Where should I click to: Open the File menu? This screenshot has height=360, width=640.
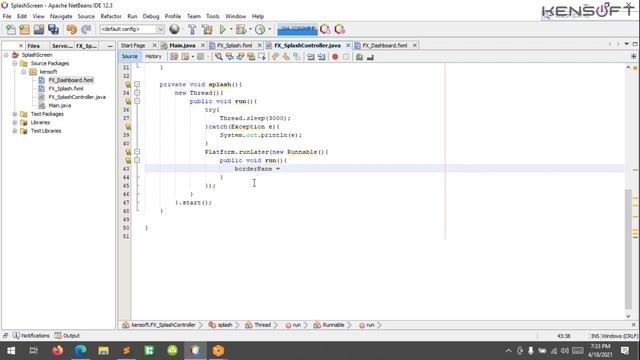[7, 16]
